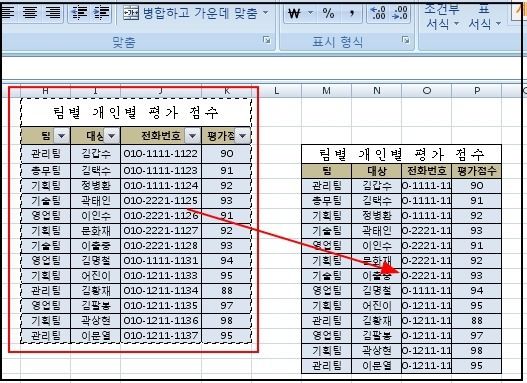The width and height of the screenshot is (527, 383).
Task: Select column header O
Action: click(427, 91)
